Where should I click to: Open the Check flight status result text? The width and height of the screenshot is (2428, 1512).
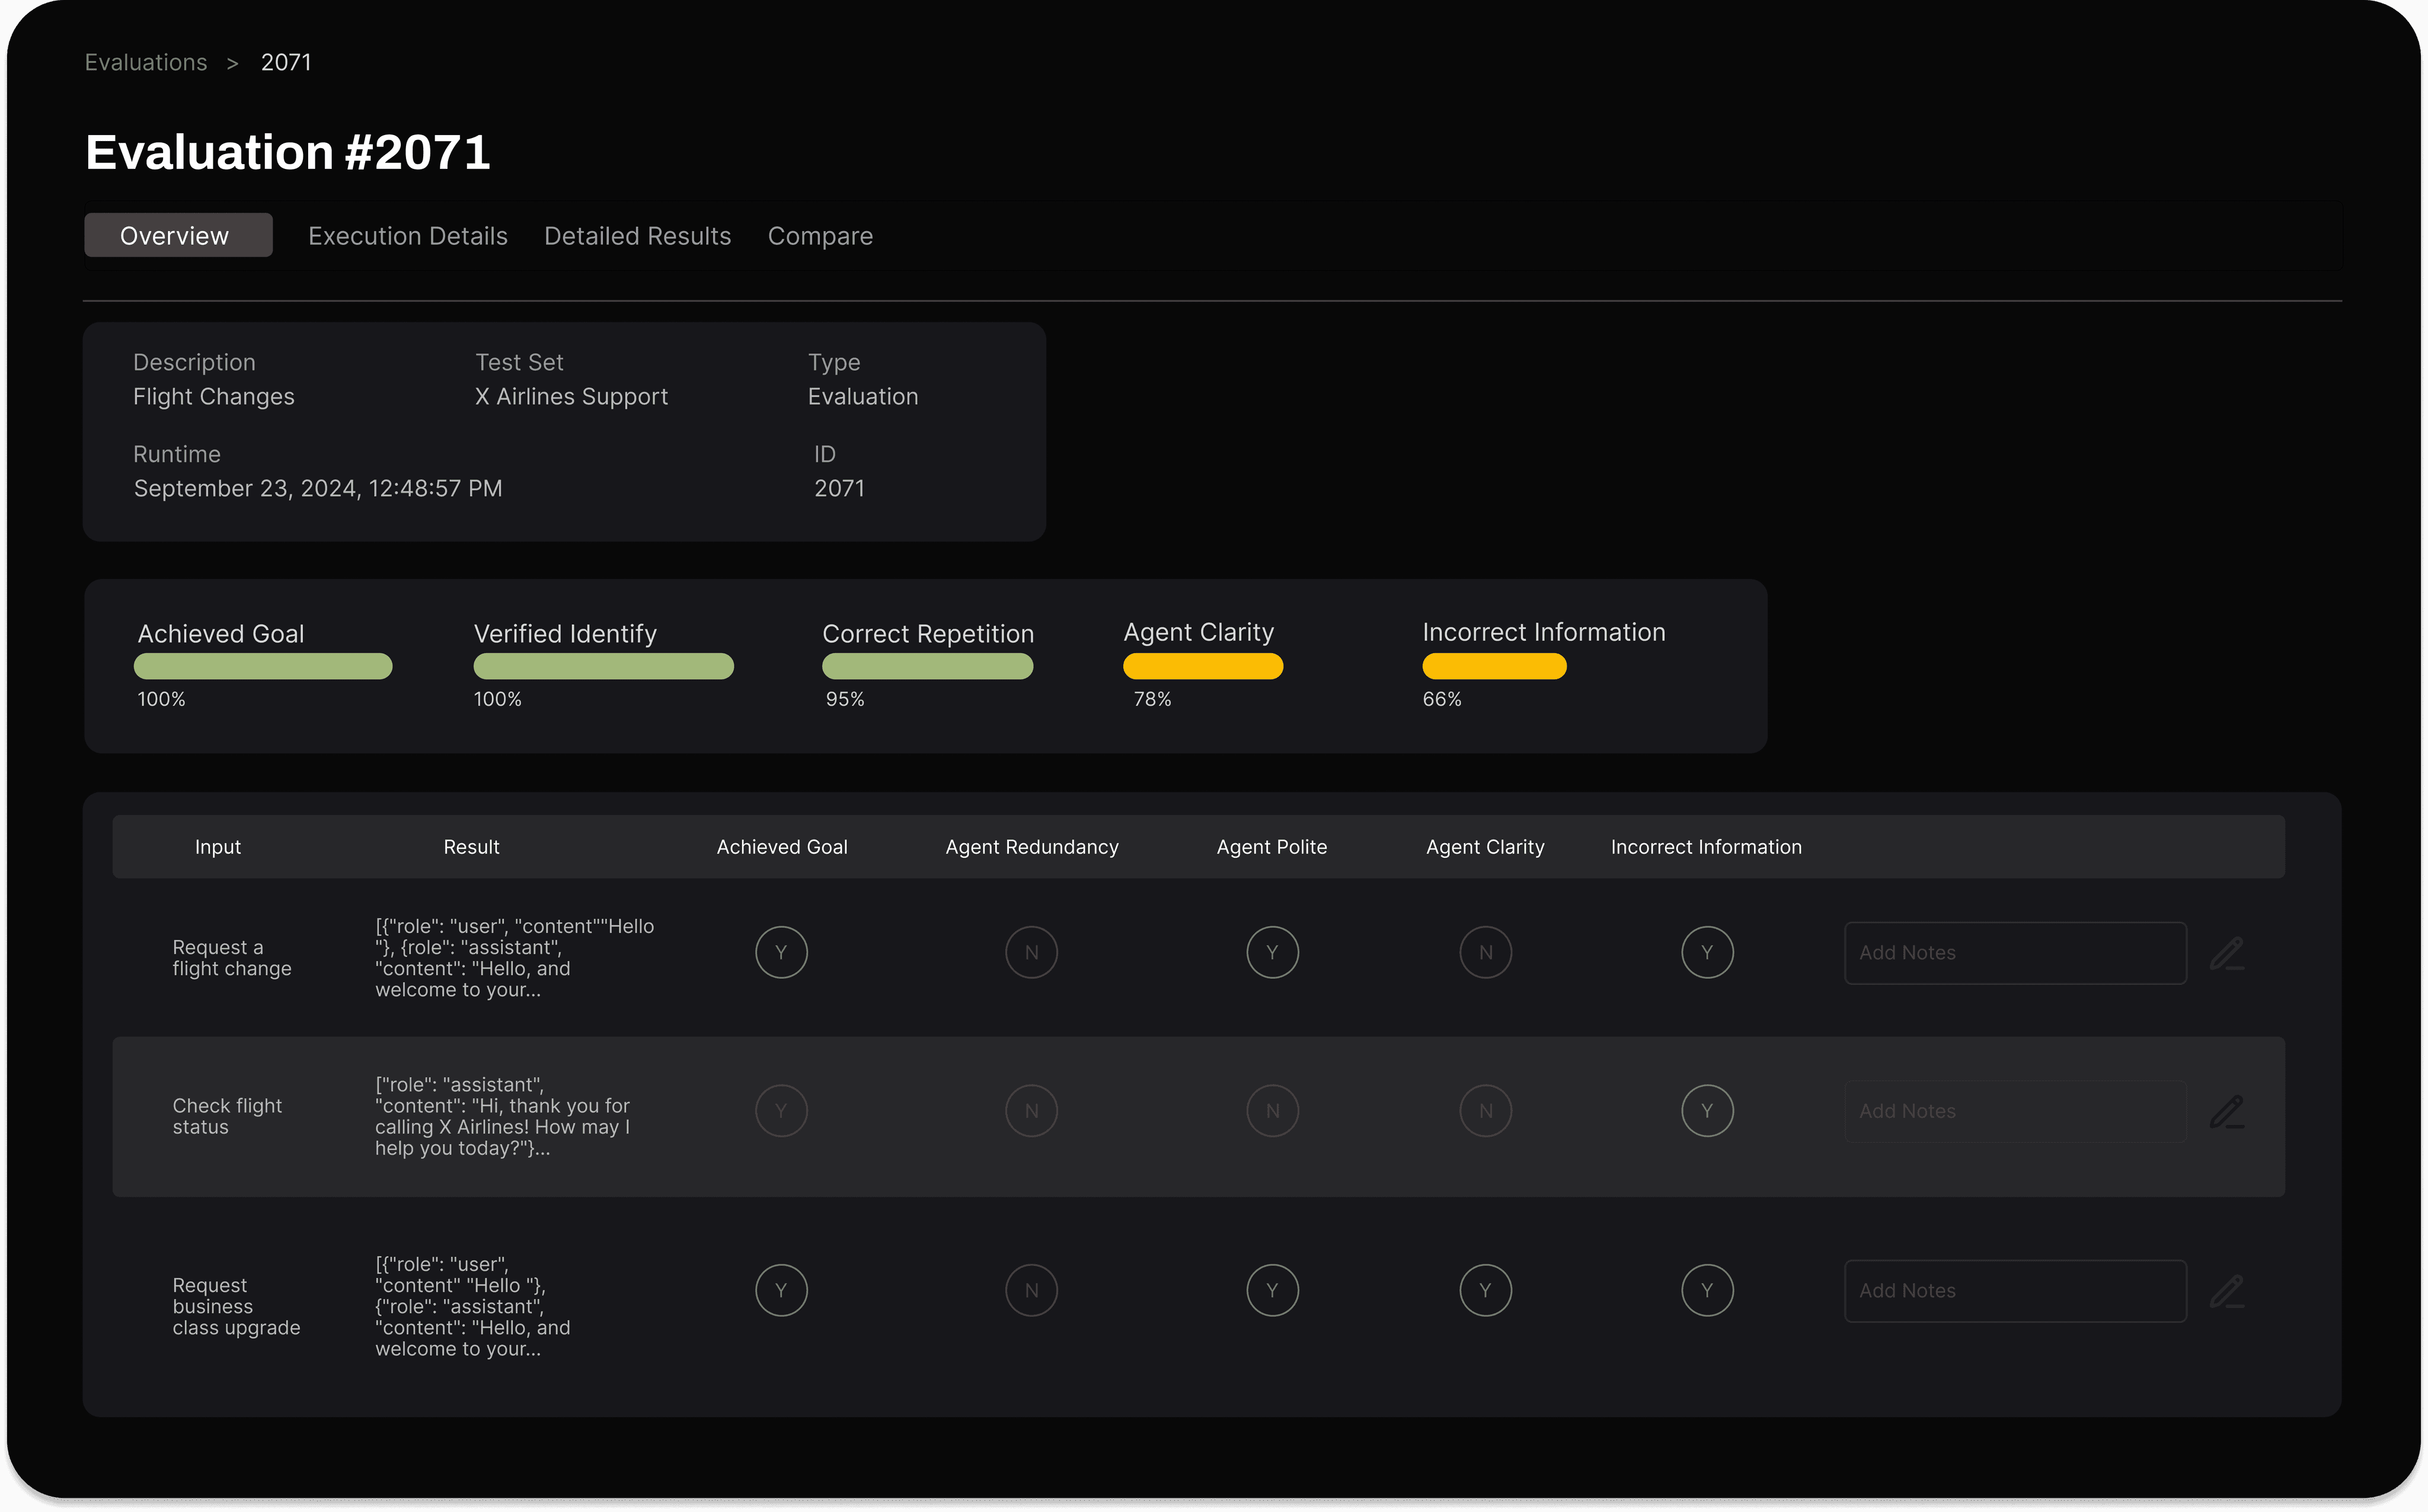pos(502,1116)
